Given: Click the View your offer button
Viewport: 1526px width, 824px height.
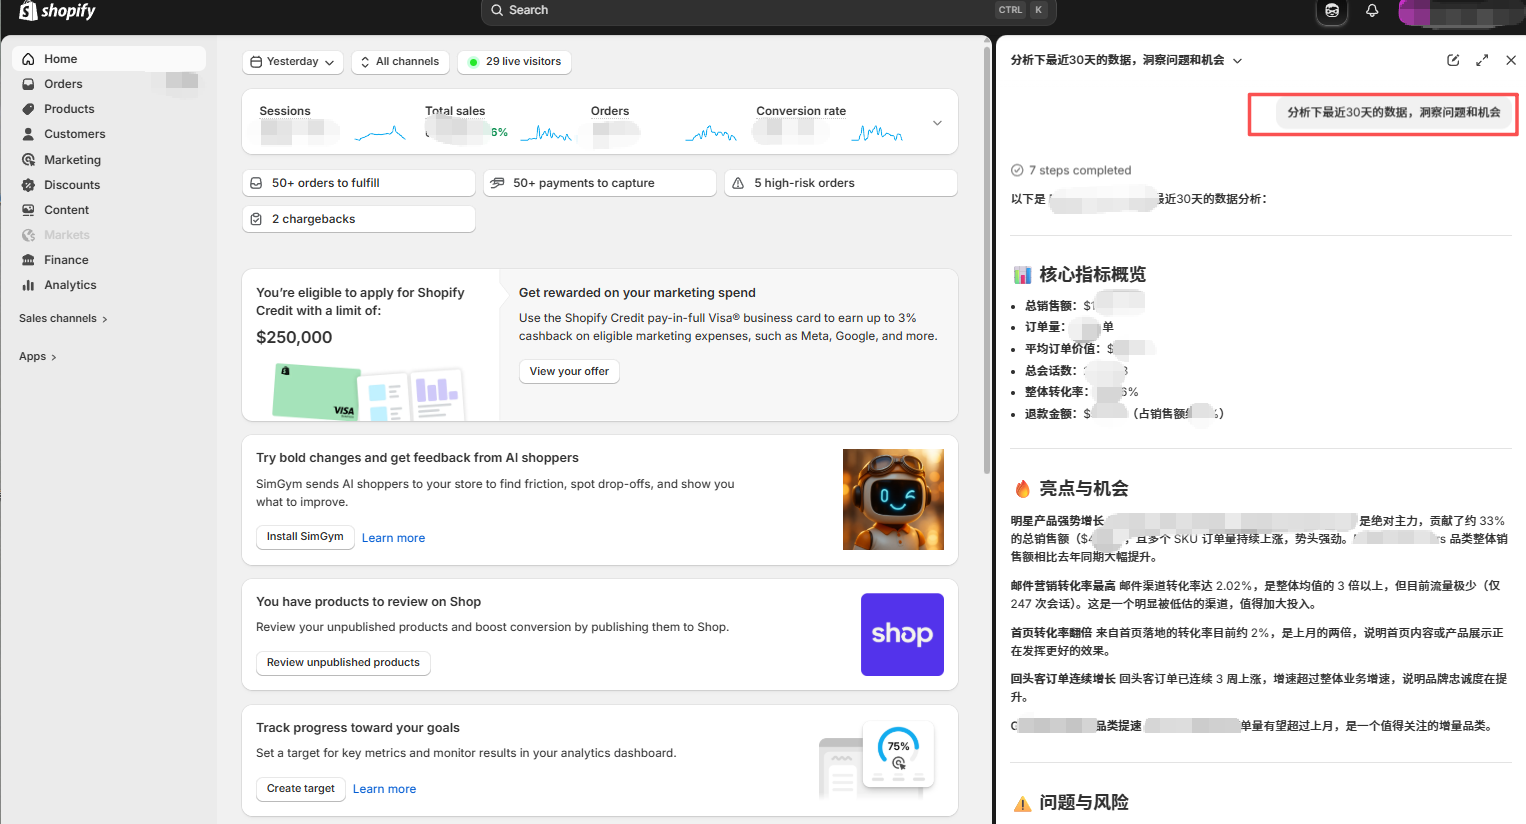Looking at the screenshot, I should (x=569, y=371).
